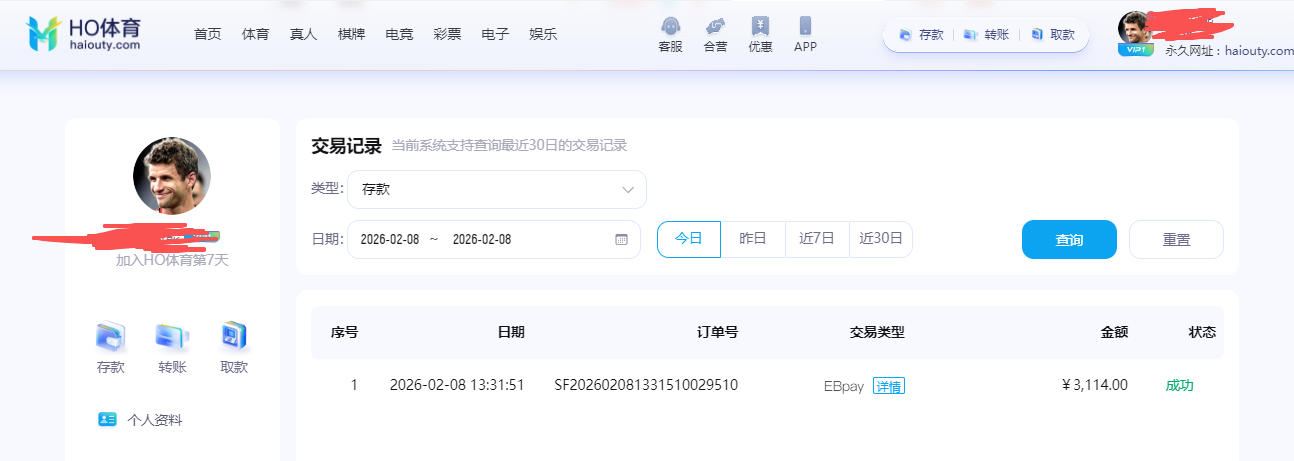Open the 体育 sports menu

click(x=255, y=34)
